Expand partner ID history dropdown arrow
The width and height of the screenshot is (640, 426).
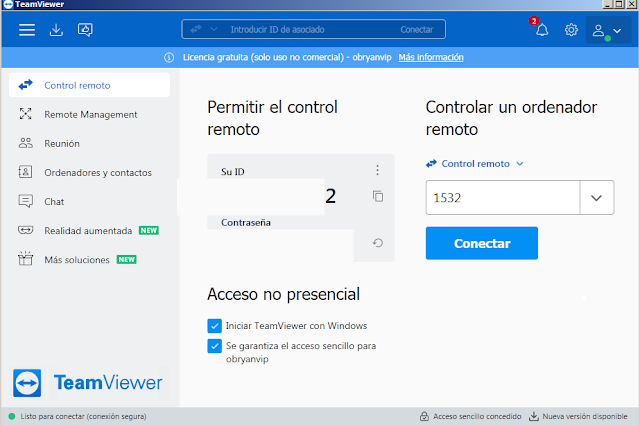tap(596, 198)
